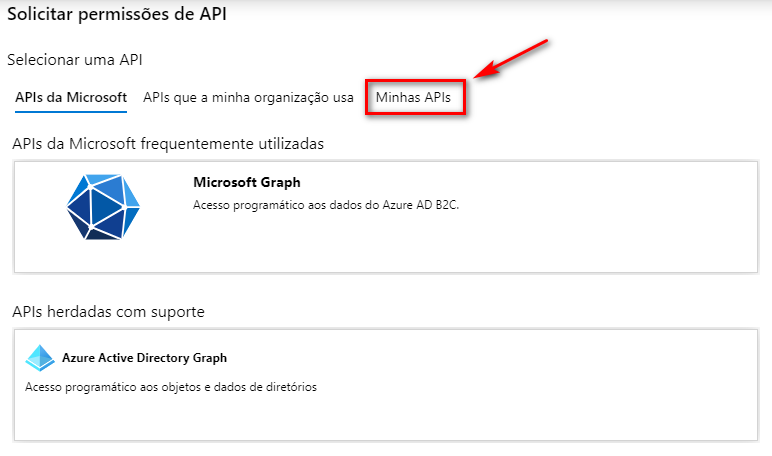This screenshot has width=772, height=456.
Task: Click the red arrow annotation
Action: pyautogui.click(x=510, y=59)
